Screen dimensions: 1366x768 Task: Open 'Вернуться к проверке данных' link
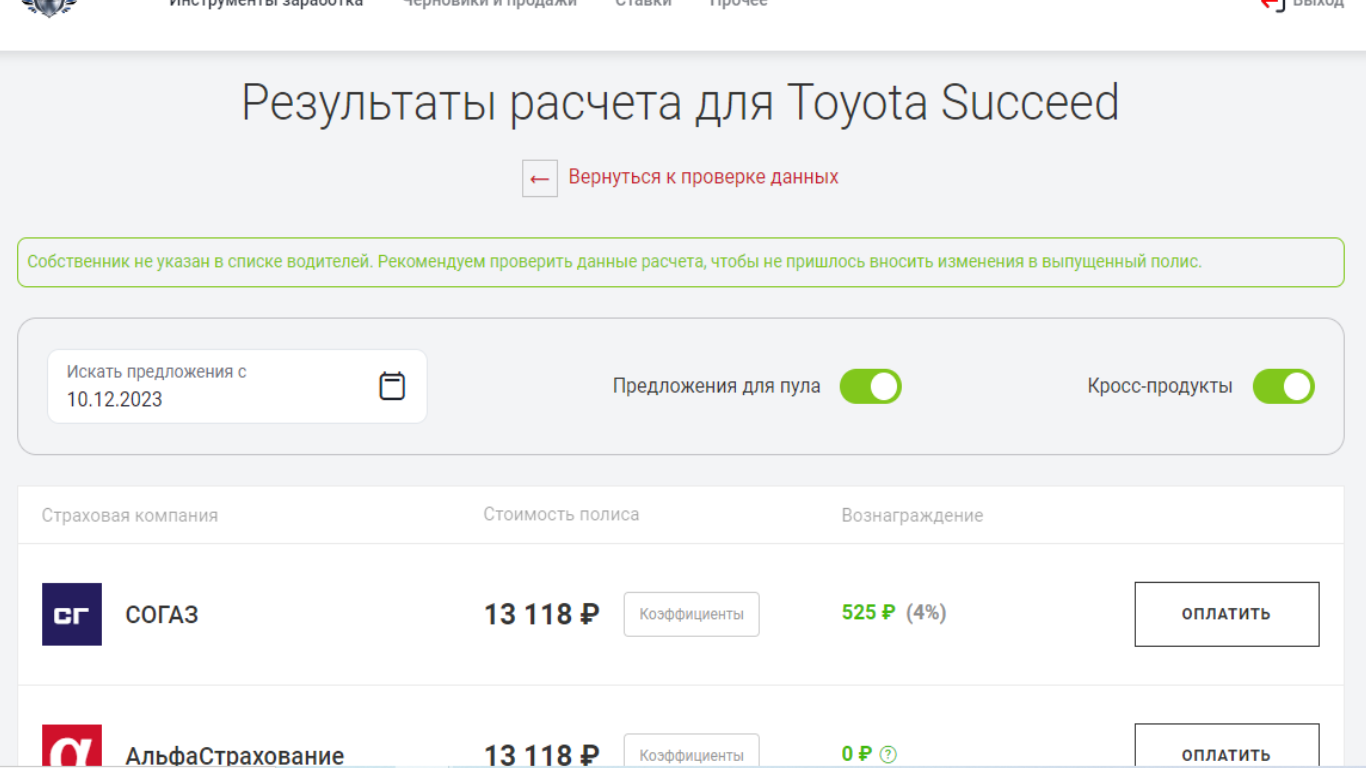coord(703,177)
